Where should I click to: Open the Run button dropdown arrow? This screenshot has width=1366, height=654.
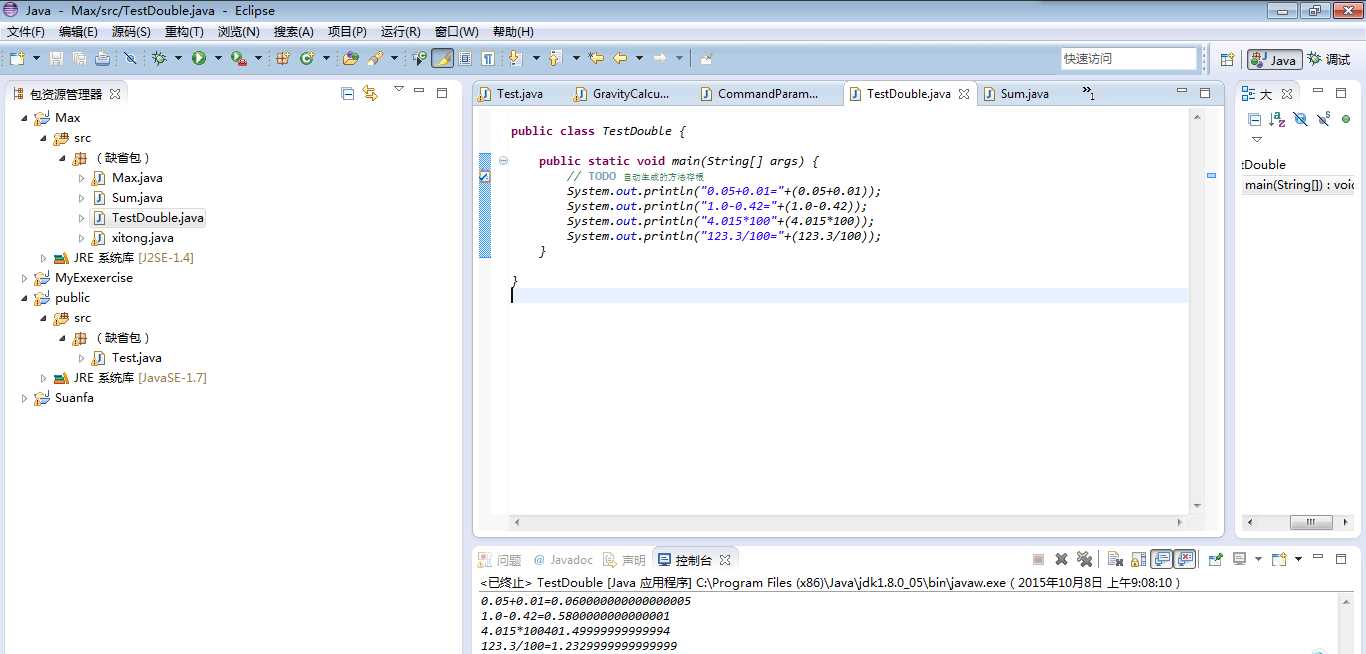coord(217,58)
